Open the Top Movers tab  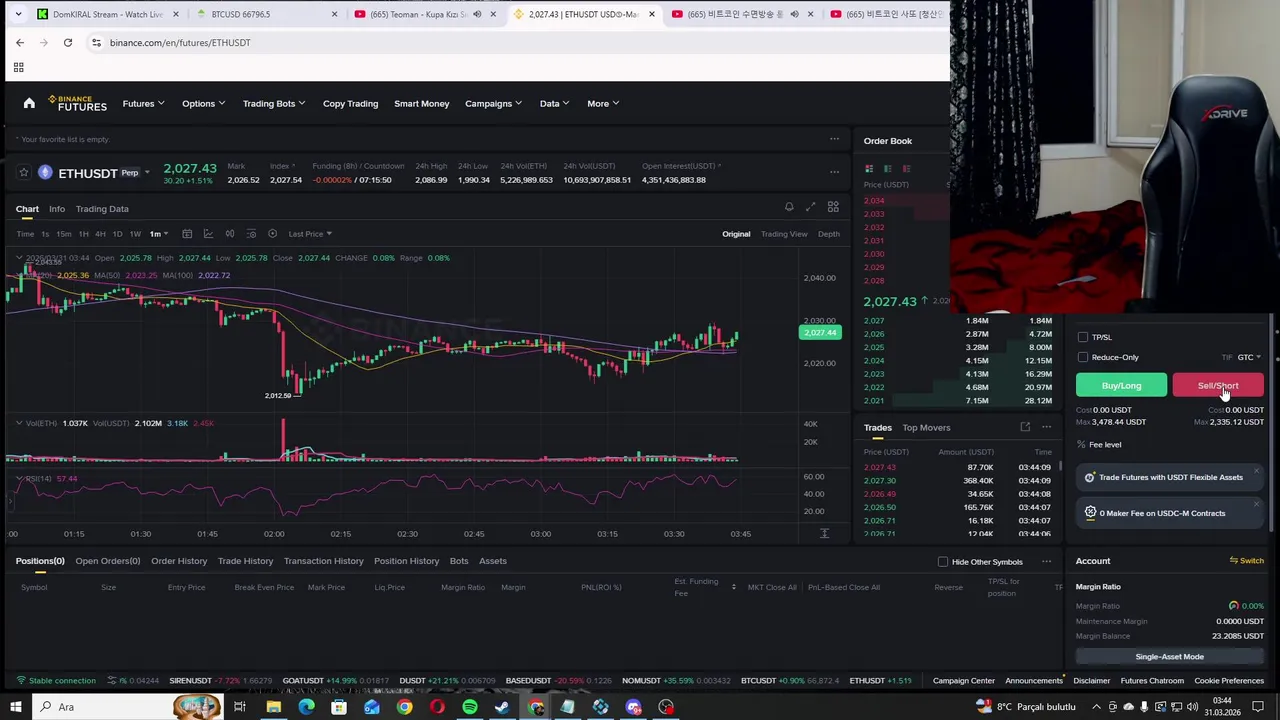tap(926, 428)
